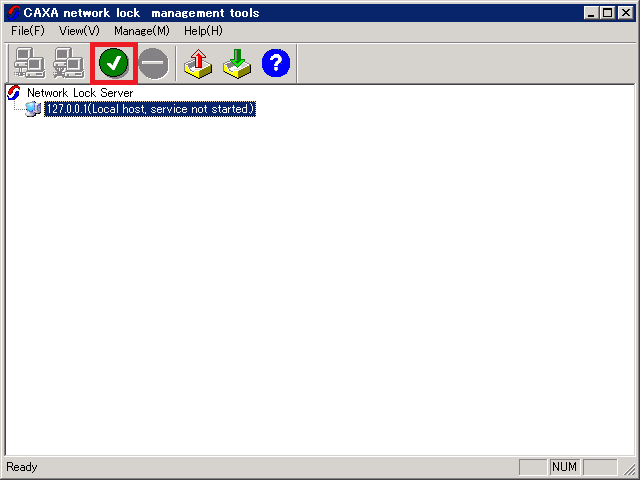Minimize the CAXA management tools window
The height and width of the screenshot is (480, 640).
click(591, 13)
